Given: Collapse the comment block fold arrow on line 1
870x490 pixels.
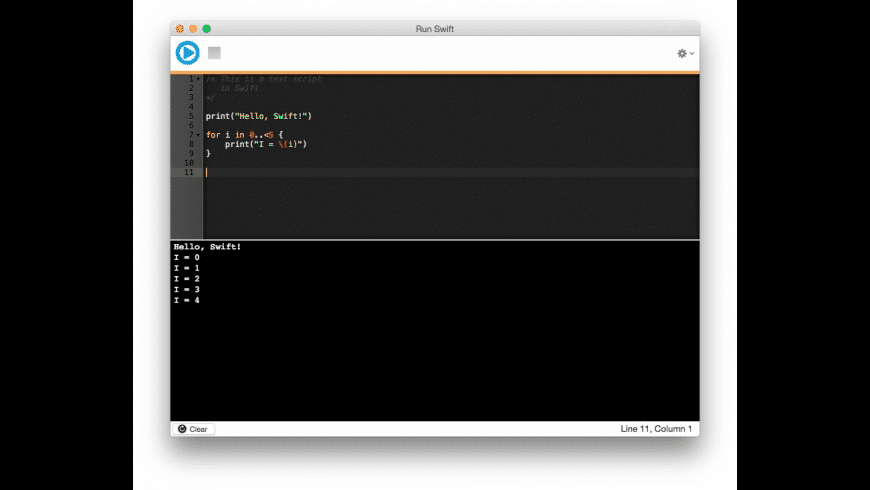Looking at the screenshot, I should coord(198,79).
